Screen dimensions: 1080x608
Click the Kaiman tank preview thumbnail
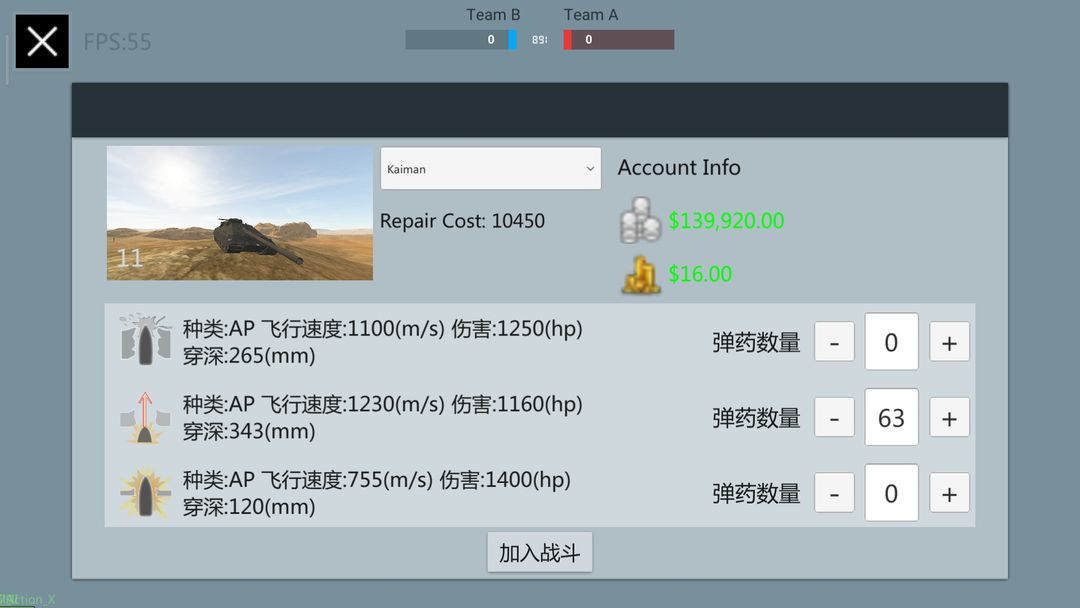pos(240,213)
